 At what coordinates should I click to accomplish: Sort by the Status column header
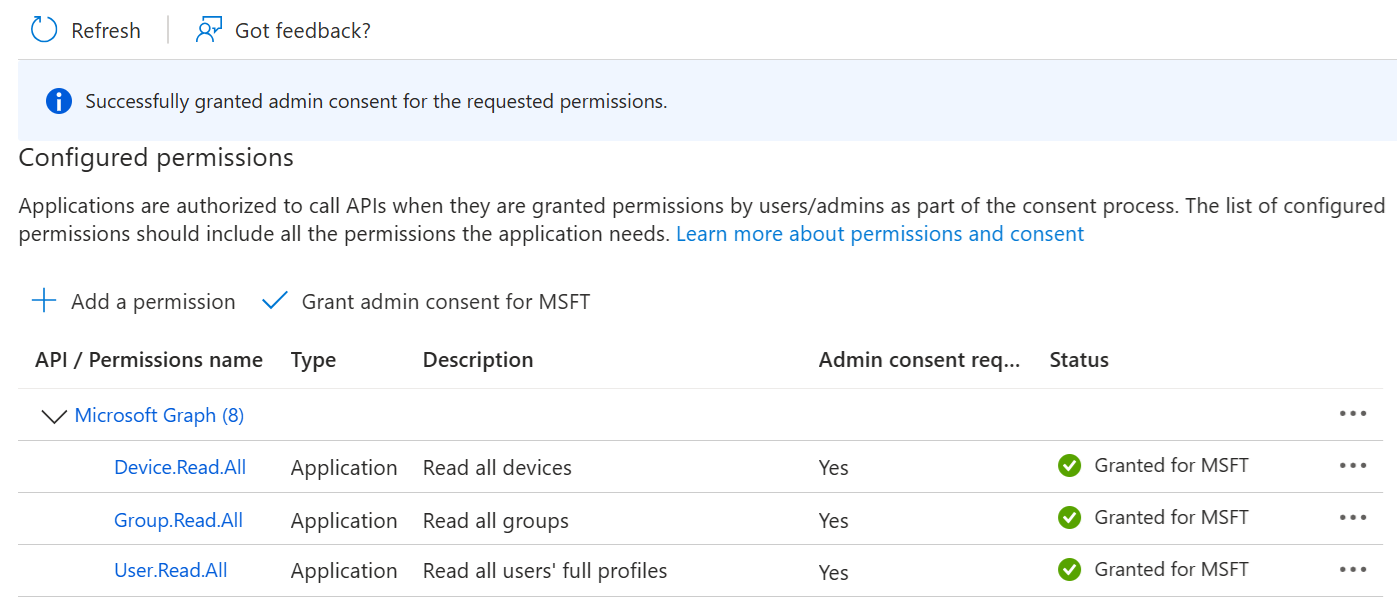point(1079,360)
